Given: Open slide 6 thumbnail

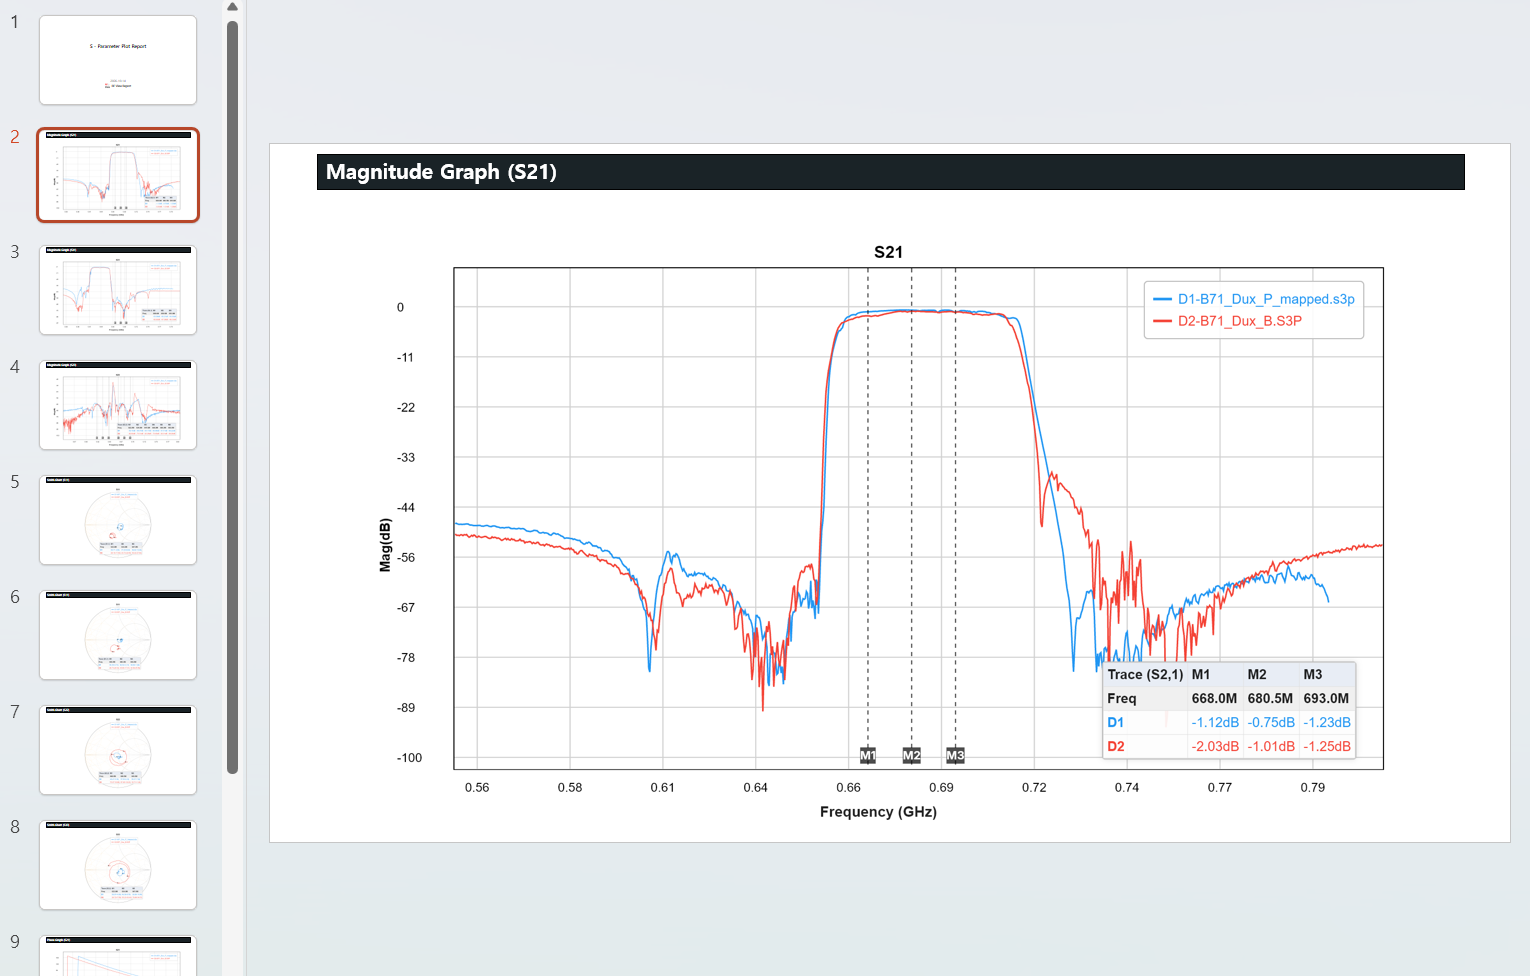Looking at the screenshot, I should (x=118, y=635).
